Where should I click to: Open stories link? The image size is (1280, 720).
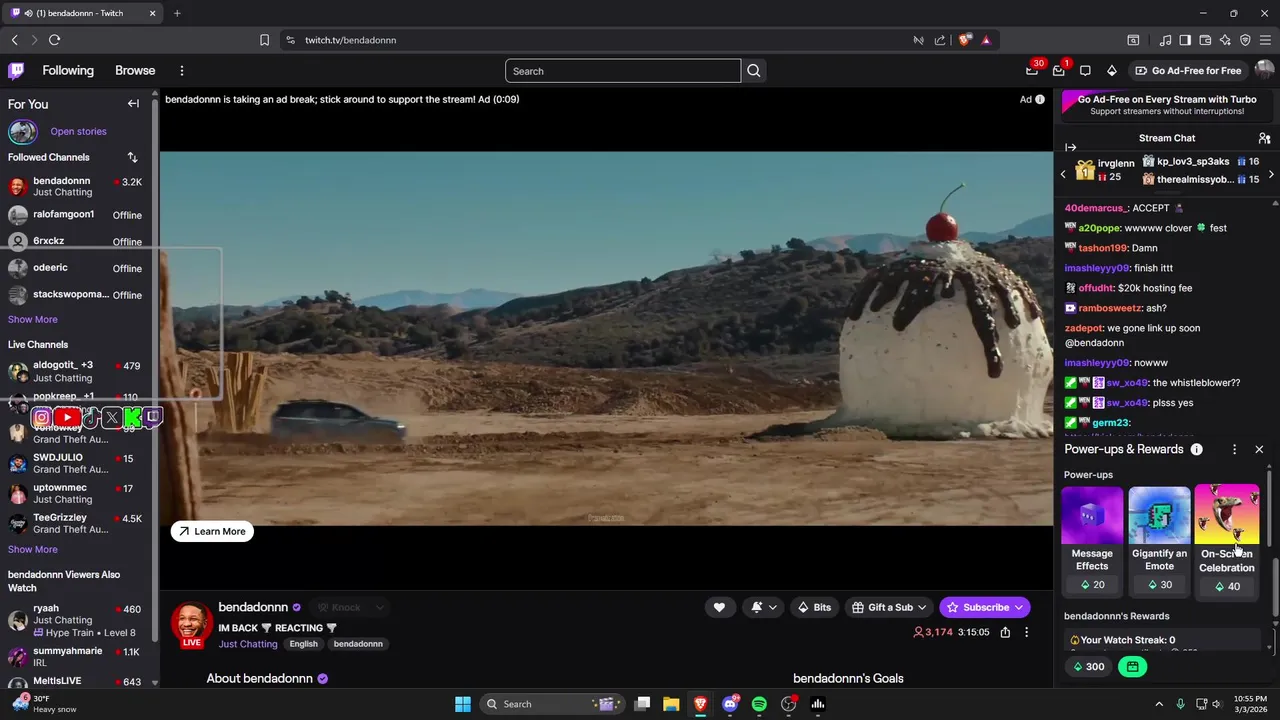78,131
